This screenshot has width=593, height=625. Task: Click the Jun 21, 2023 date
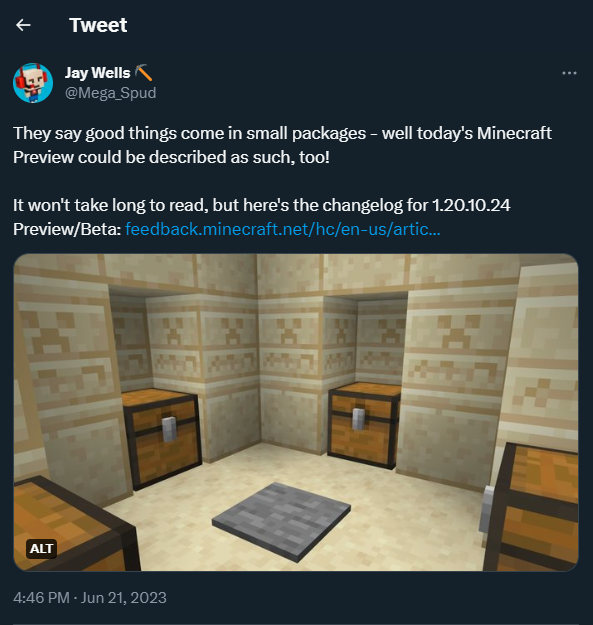[x=124, y=597]
